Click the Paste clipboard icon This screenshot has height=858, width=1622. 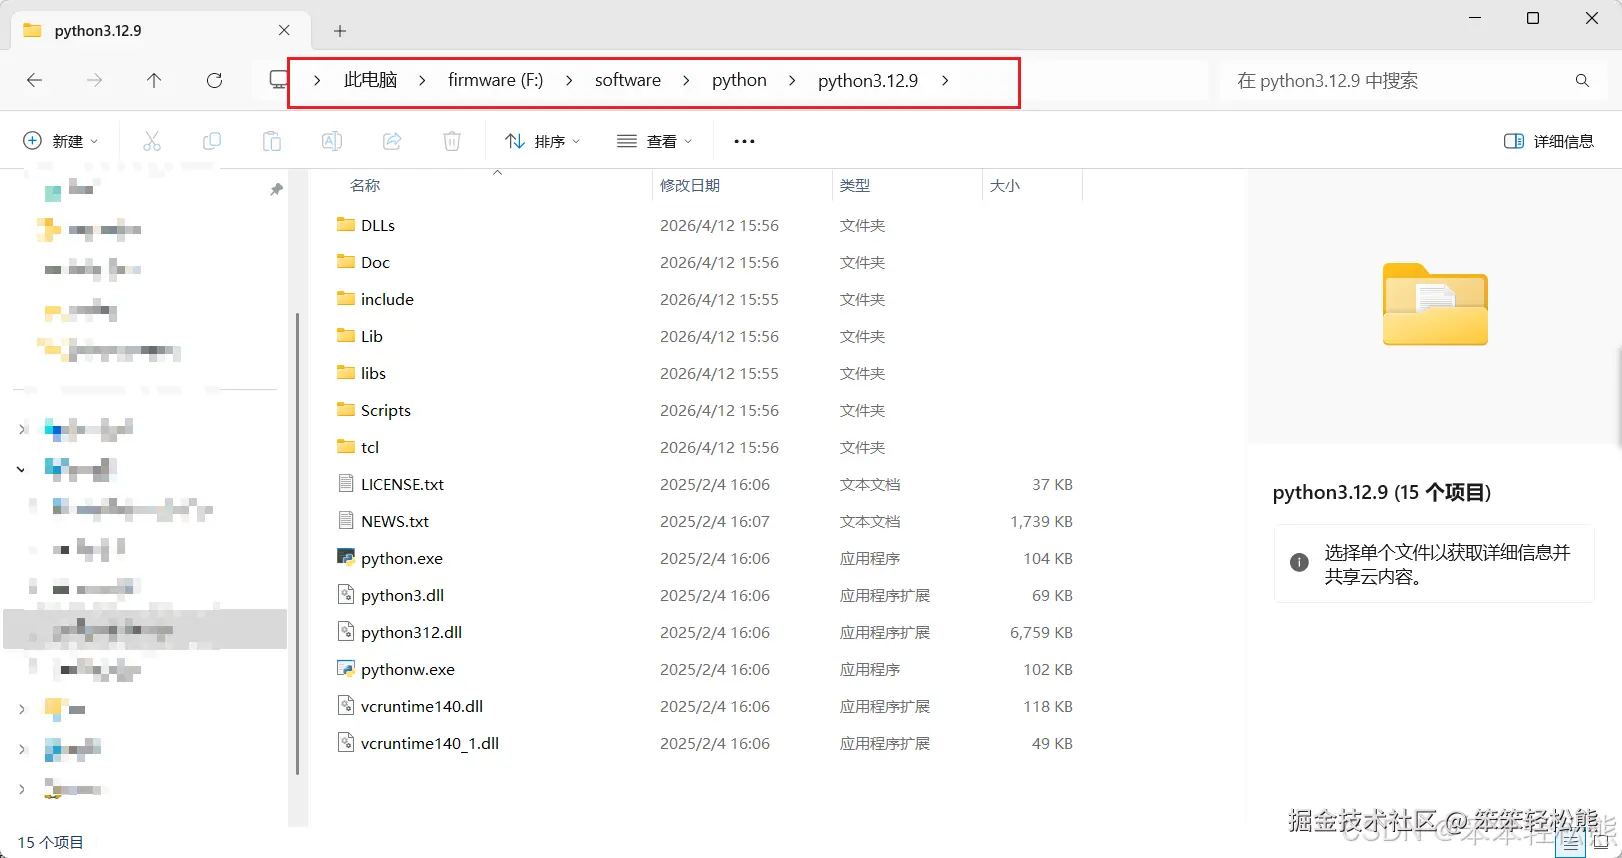[272, 141]
